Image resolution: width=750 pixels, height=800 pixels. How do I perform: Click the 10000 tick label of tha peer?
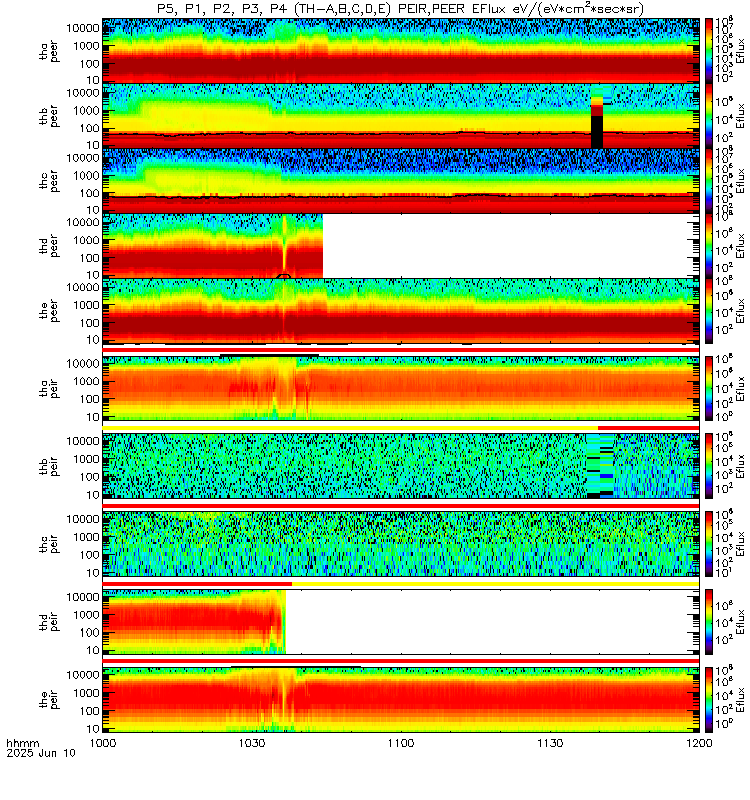pos(83,29)
